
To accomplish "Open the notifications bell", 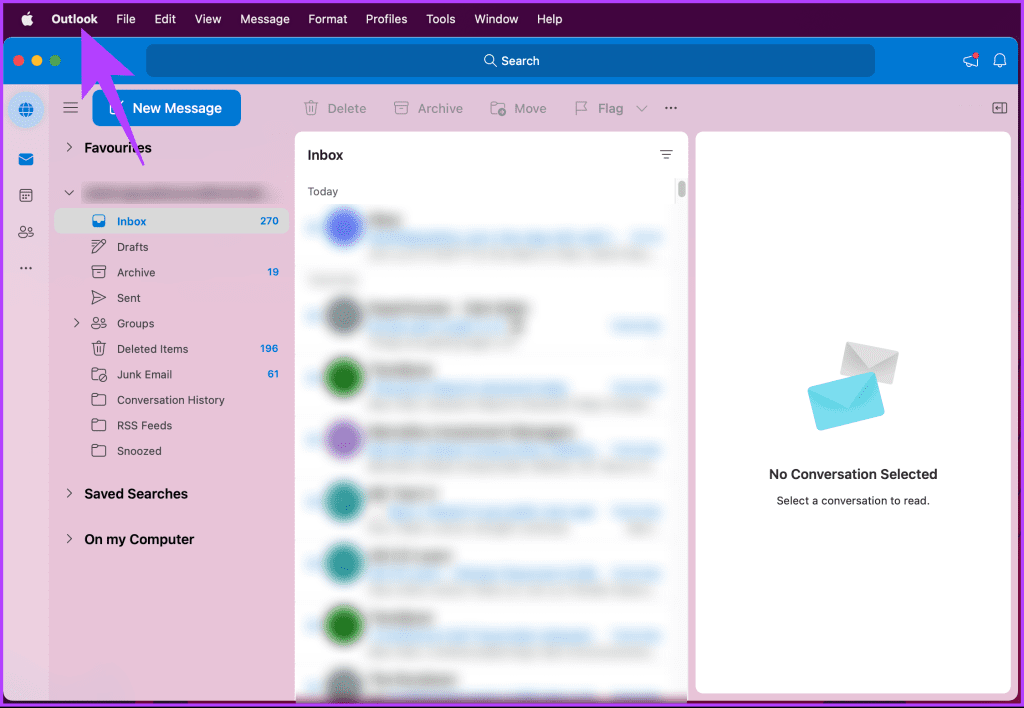I will [999, 61].
